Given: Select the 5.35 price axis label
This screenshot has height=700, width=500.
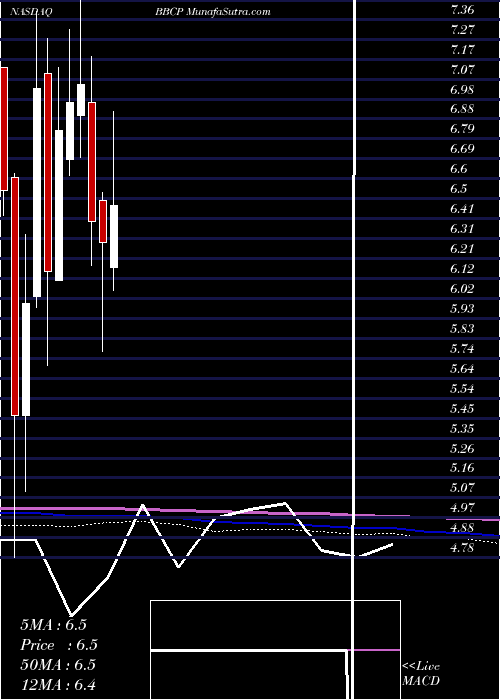Looking at the screenshot, I should (x=462, y=429).
